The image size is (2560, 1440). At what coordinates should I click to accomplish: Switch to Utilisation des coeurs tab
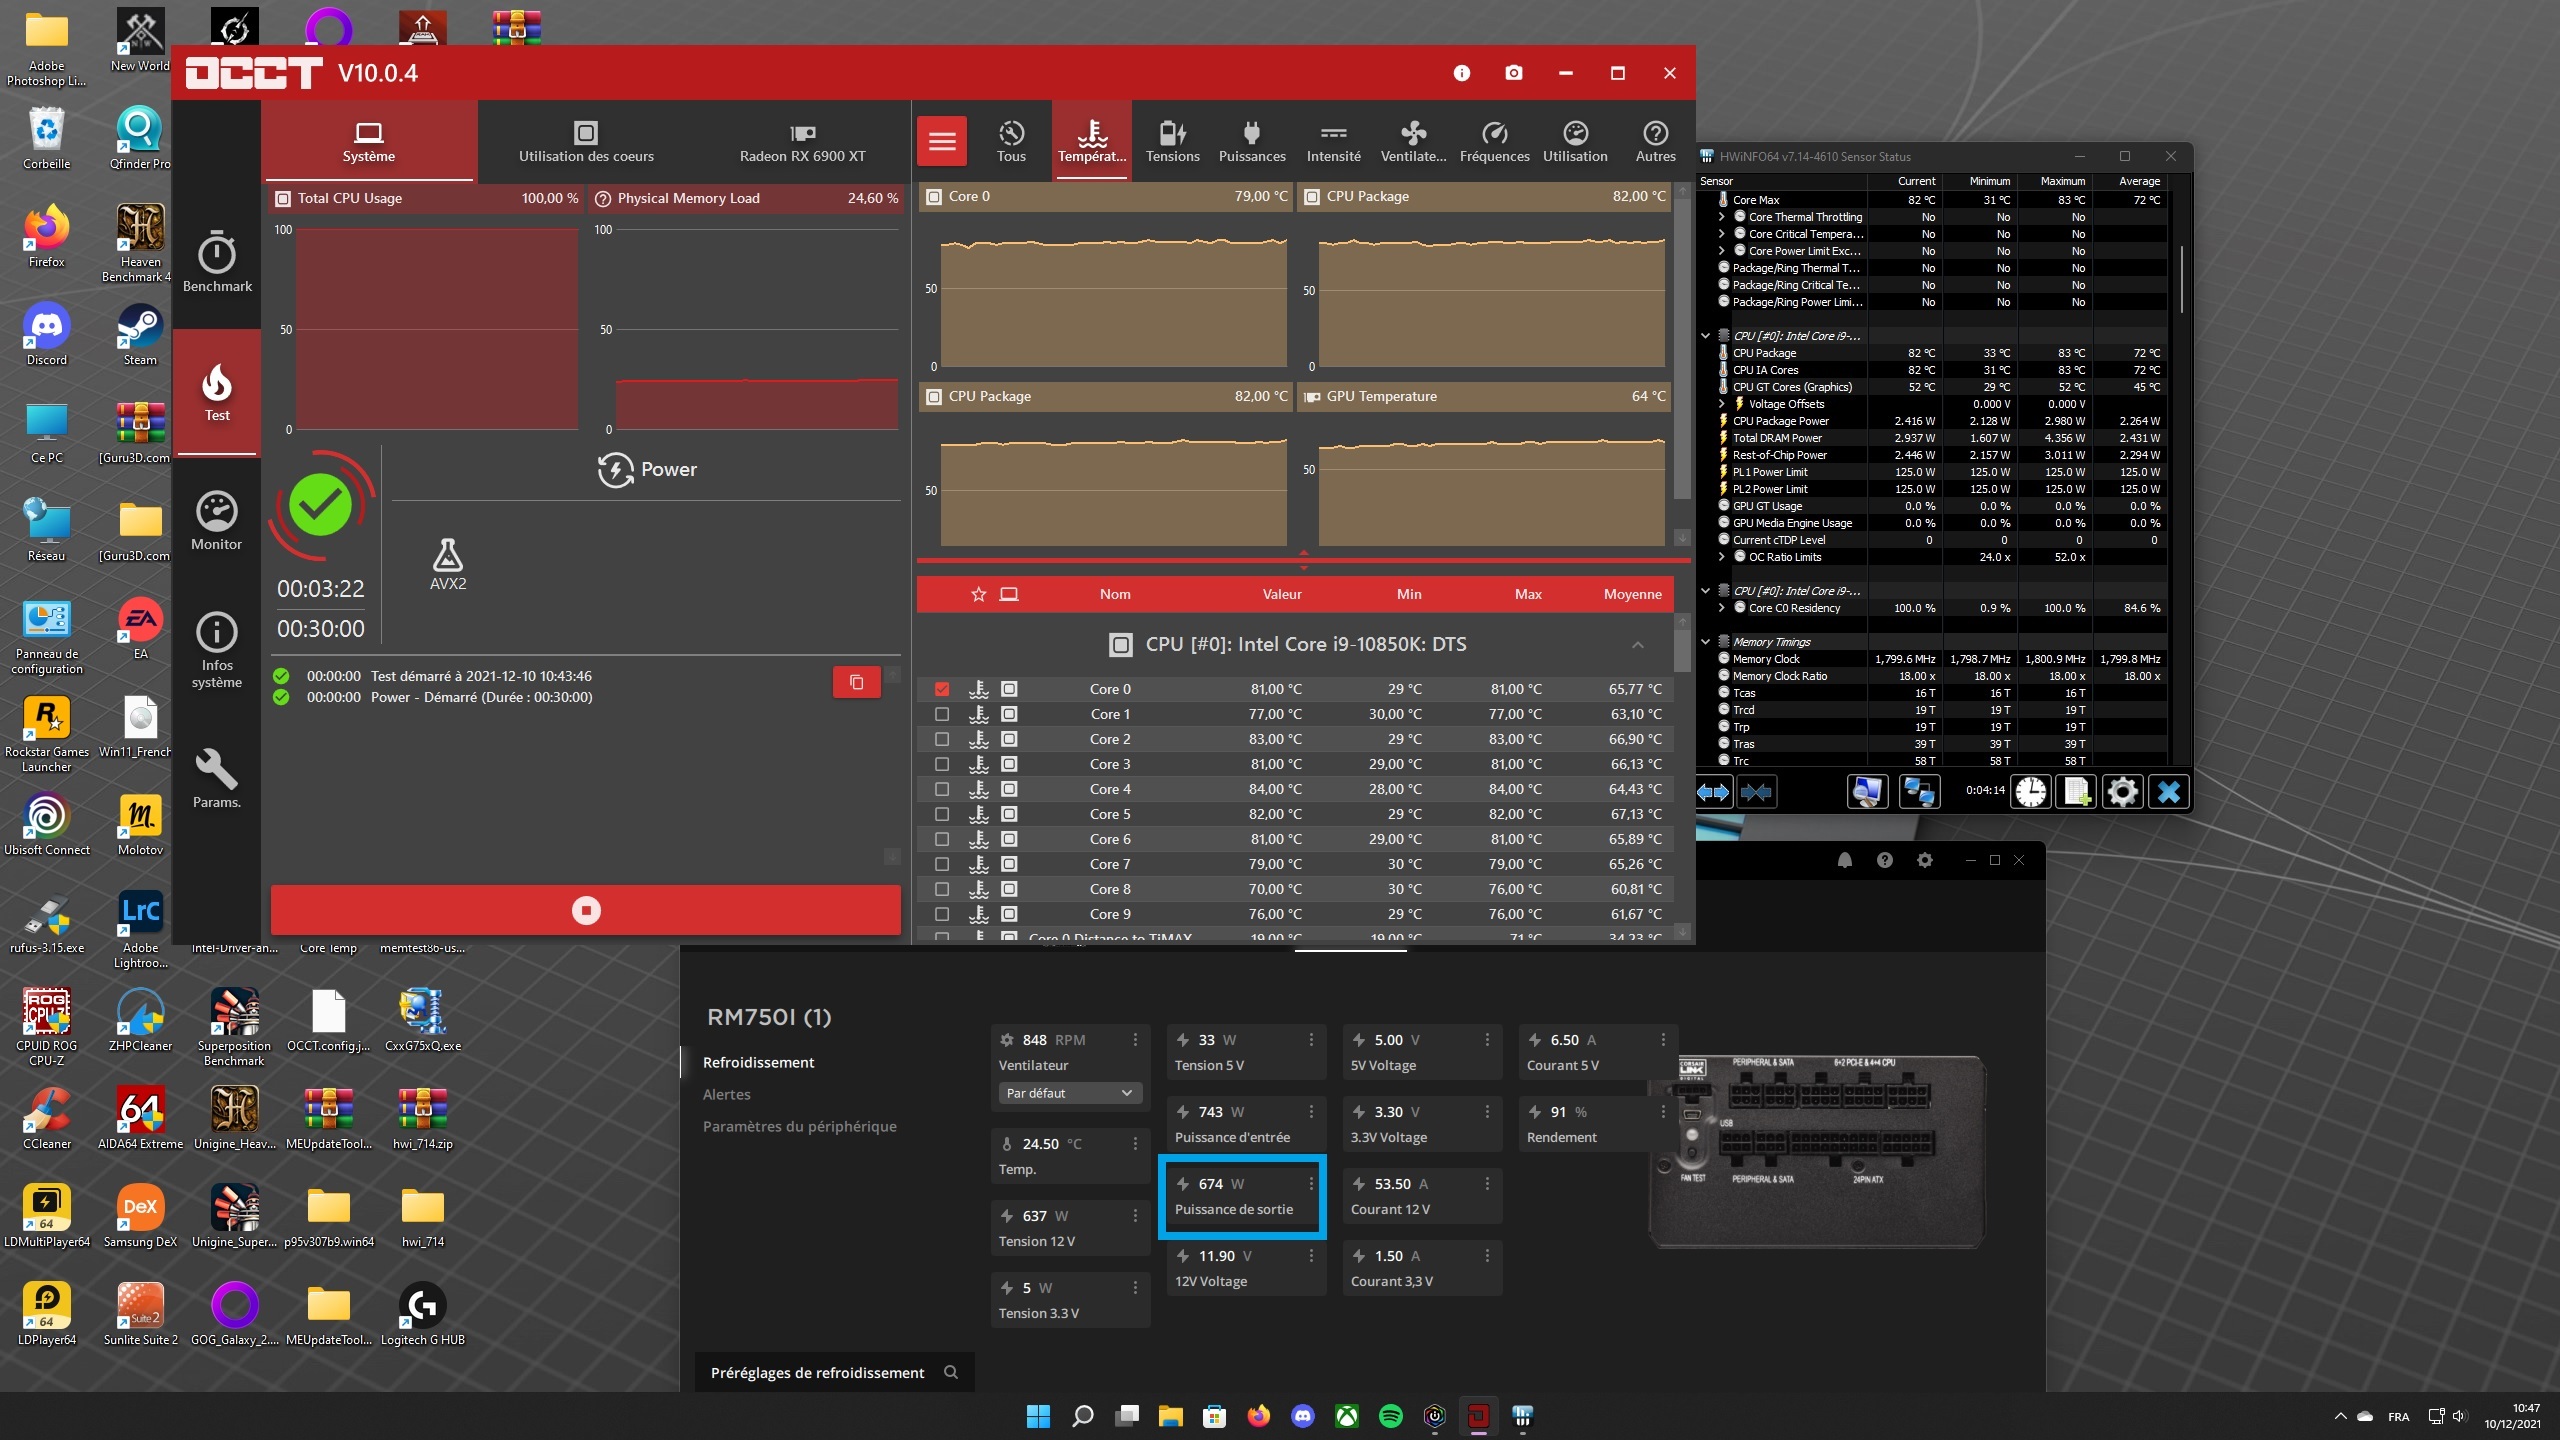pos(586,142)
